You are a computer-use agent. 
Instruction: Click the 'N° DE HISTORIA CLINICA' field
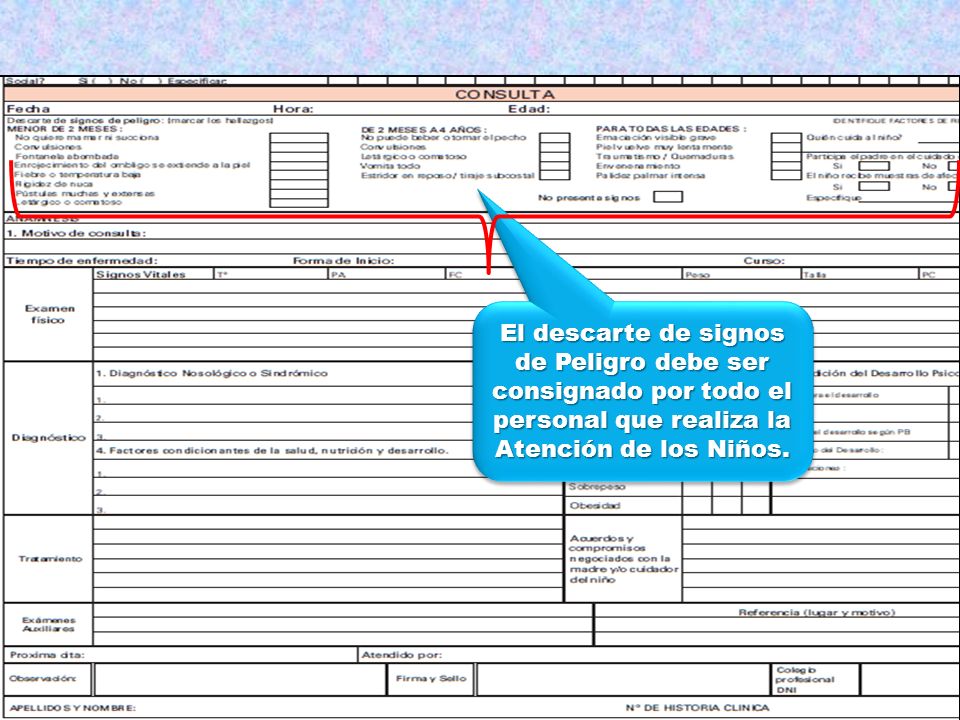click(x=791, y=708)
